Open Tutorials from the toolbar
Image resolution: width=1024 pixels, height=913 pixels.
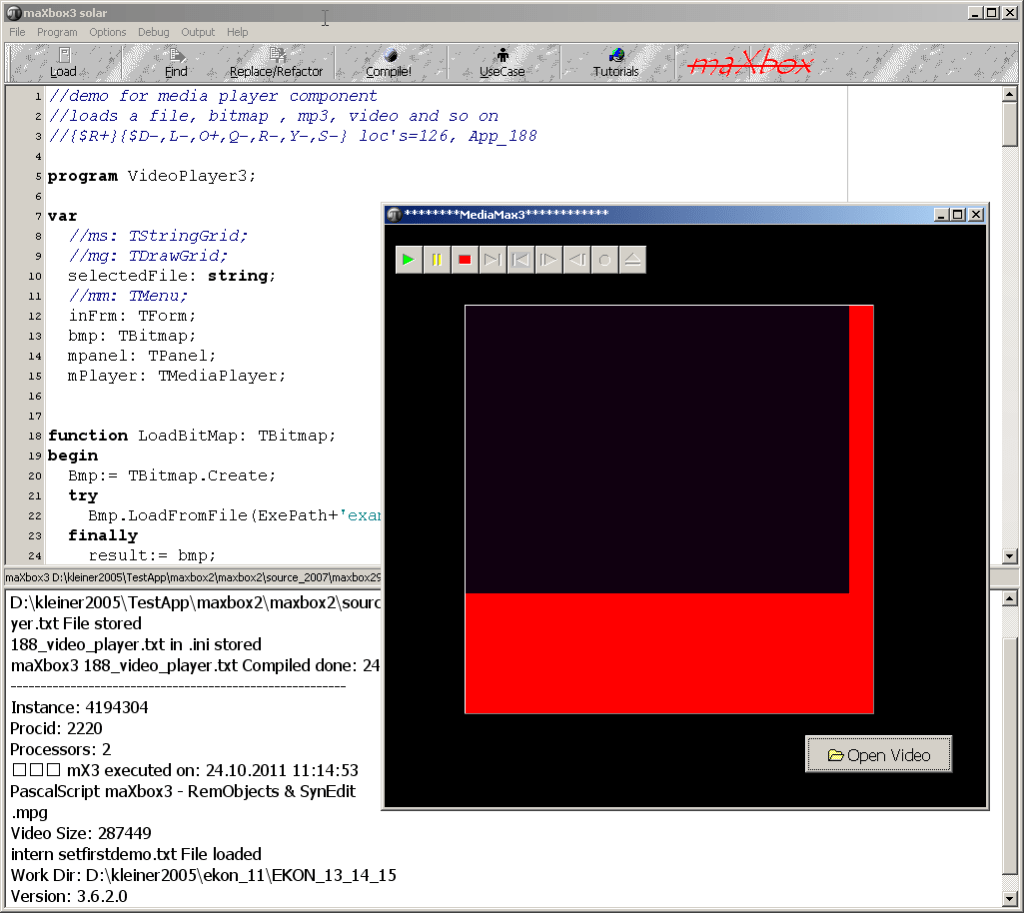[x=615, y=63]
